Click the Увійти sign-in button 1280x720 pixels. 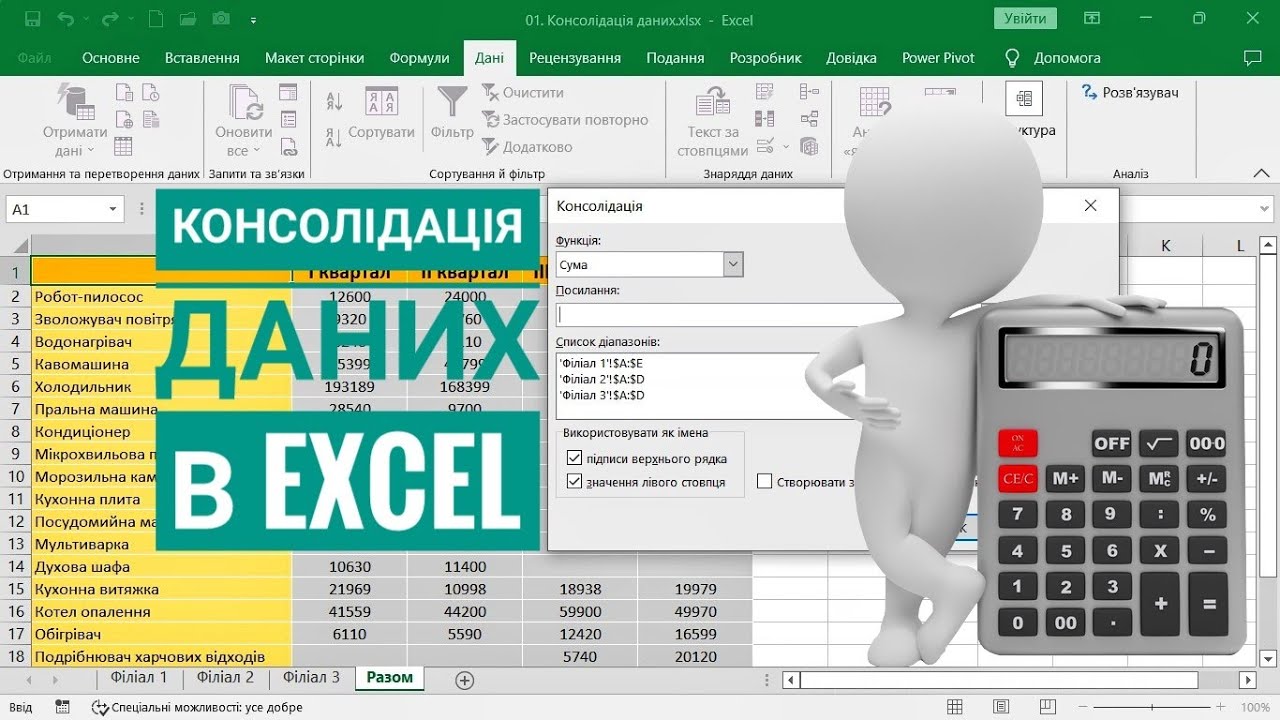coord(1026,18)
